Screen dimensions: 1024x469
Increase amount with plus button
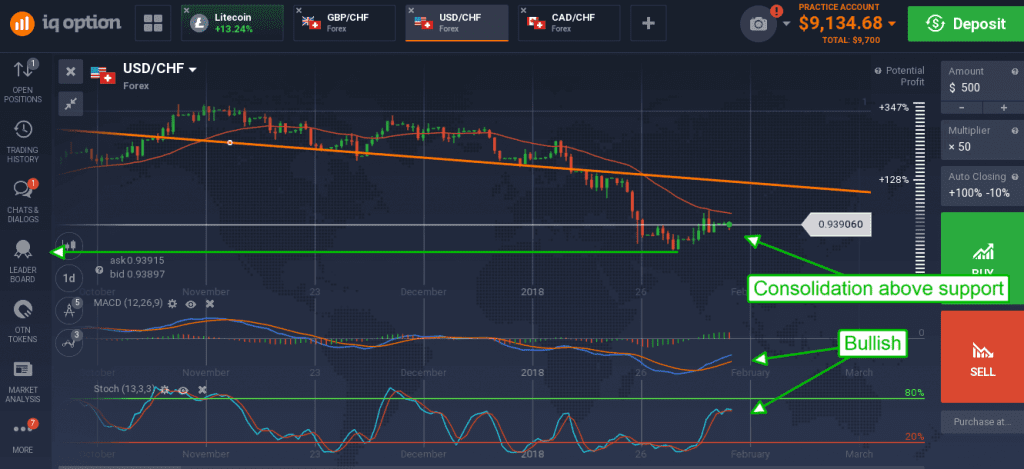click(1004, 108)
